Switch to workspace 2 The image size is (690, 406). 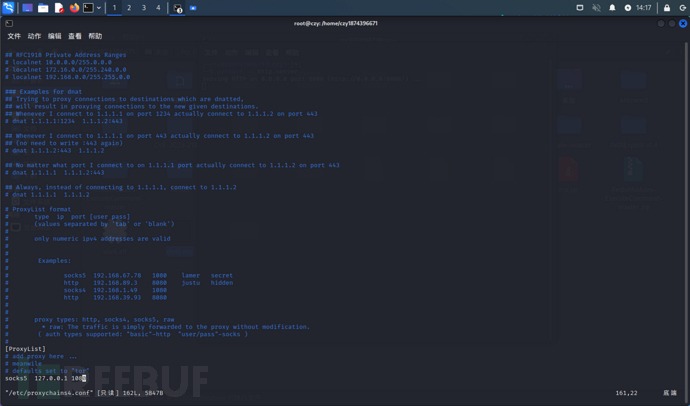[129, 8]
